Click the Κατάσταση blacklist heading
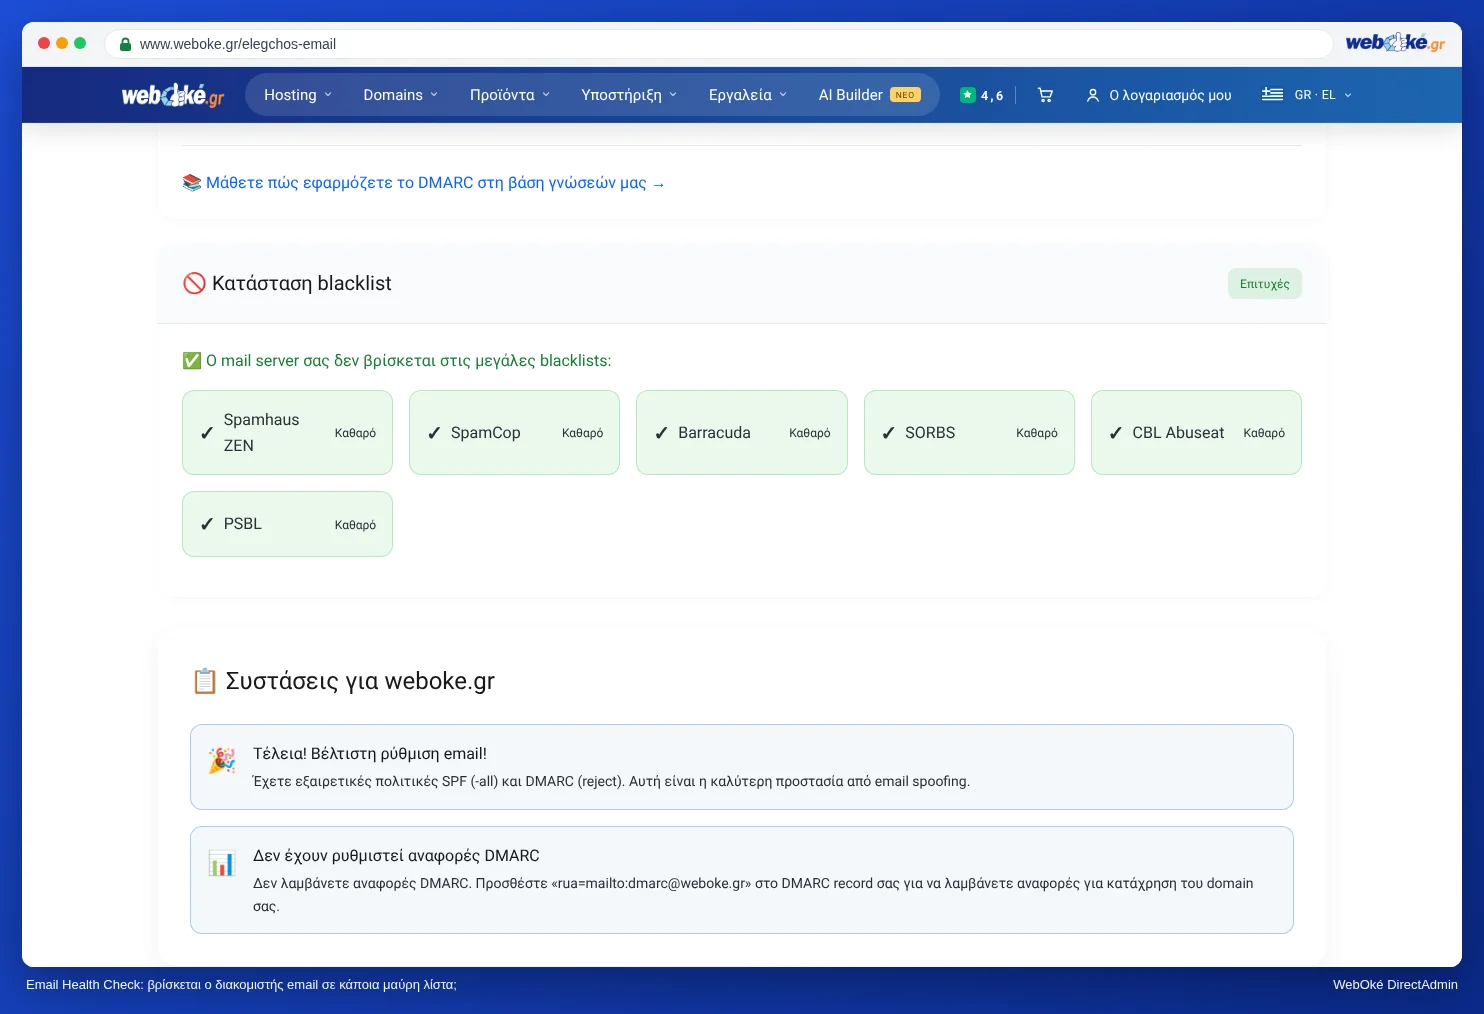Viewport: 1484px width, 1014px height. click(301, 283)
